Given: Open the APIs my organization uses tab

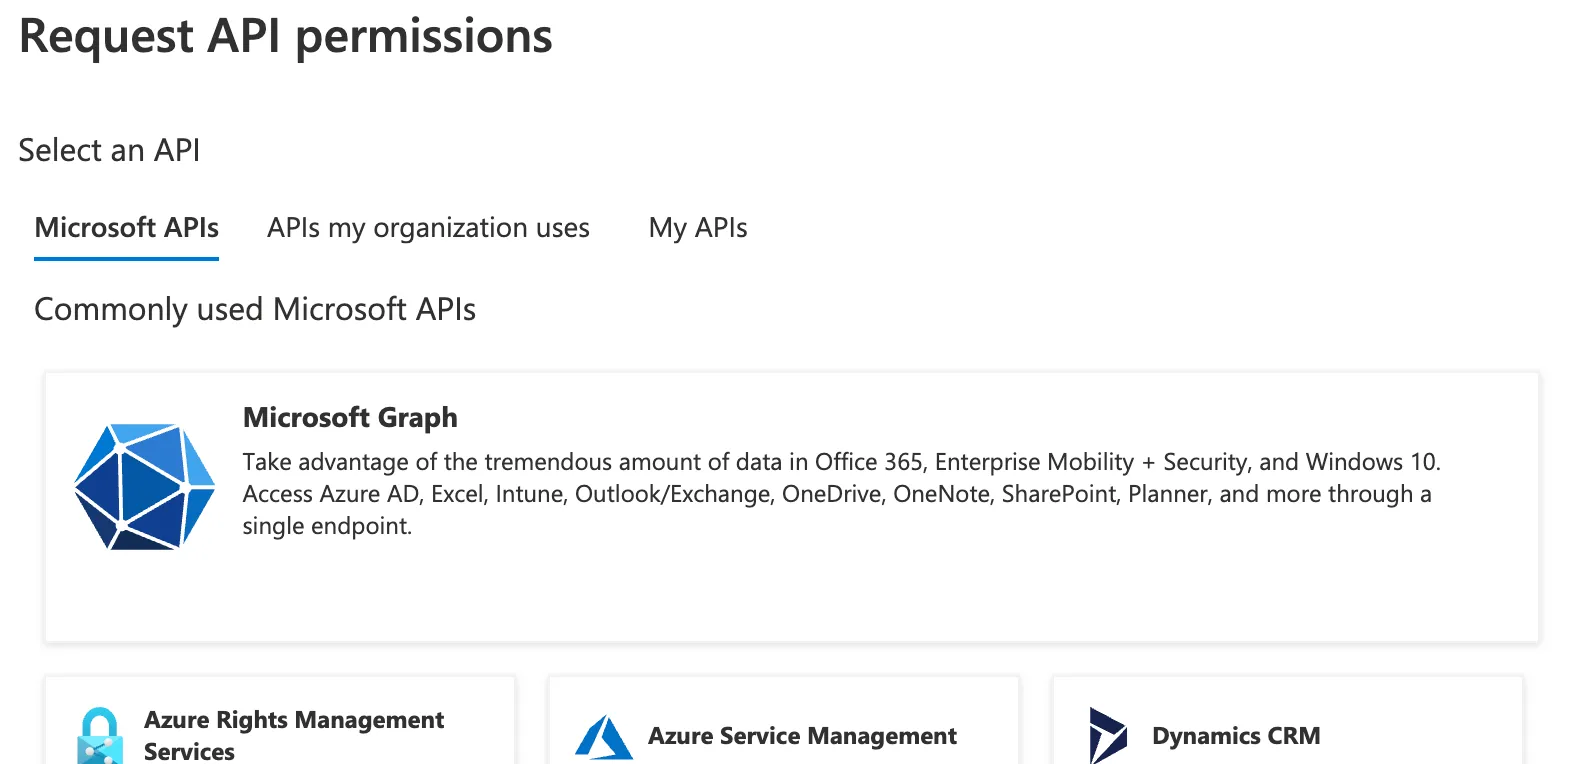Looking at the screenshot, I should [x=428, y=228].
